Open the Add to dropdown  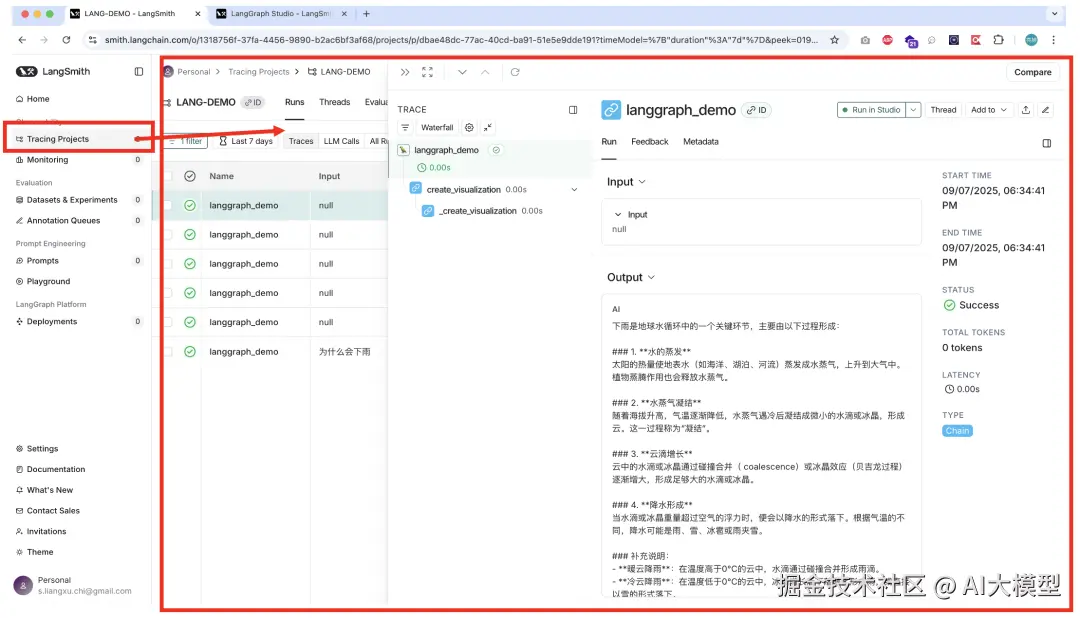click(988, 110)
